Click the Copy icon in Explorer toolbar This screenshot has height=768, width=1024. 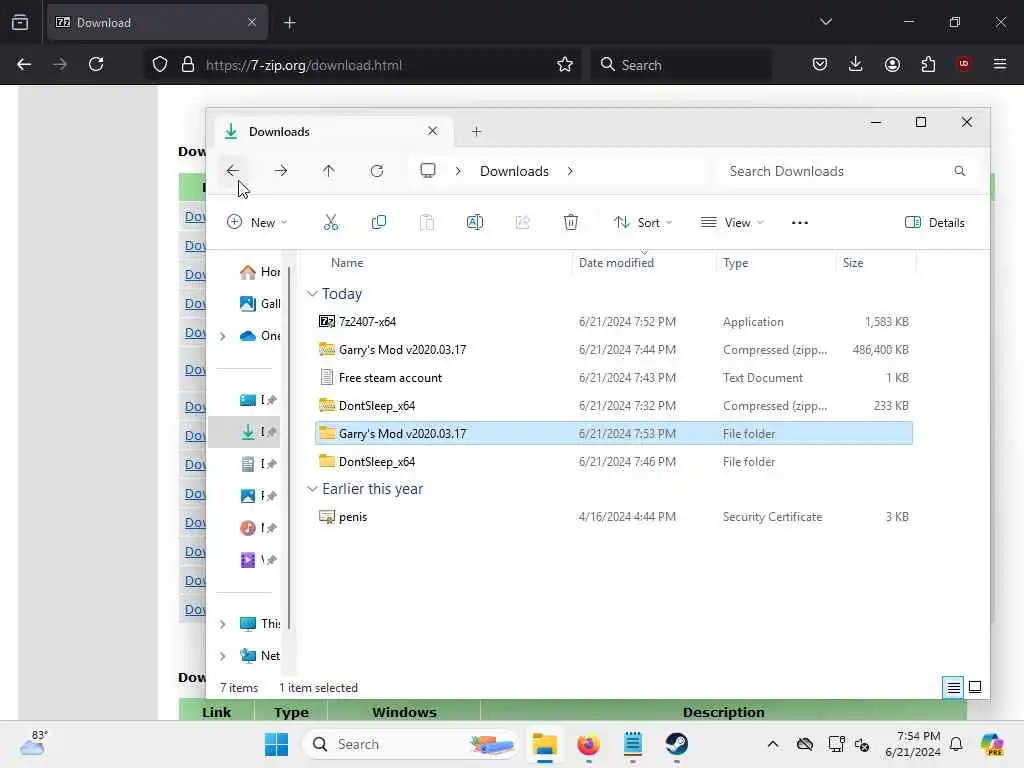[x=379, y=223]
